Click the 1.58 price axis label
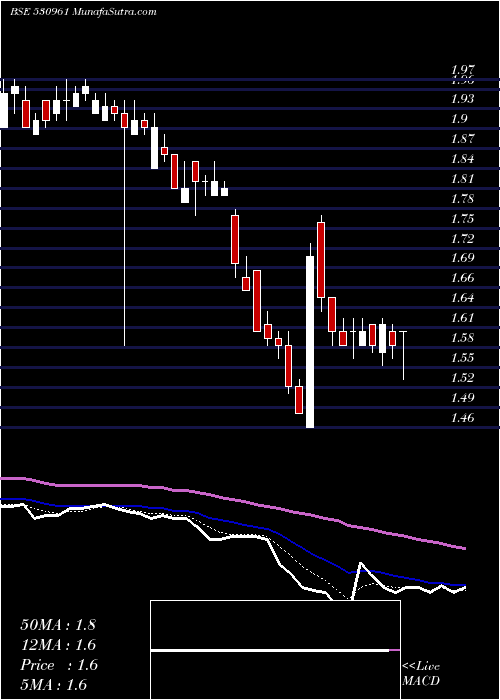Image resolution: width=500 pixels, height=700 pixels. pyautogui.click(x=462, y=338)
